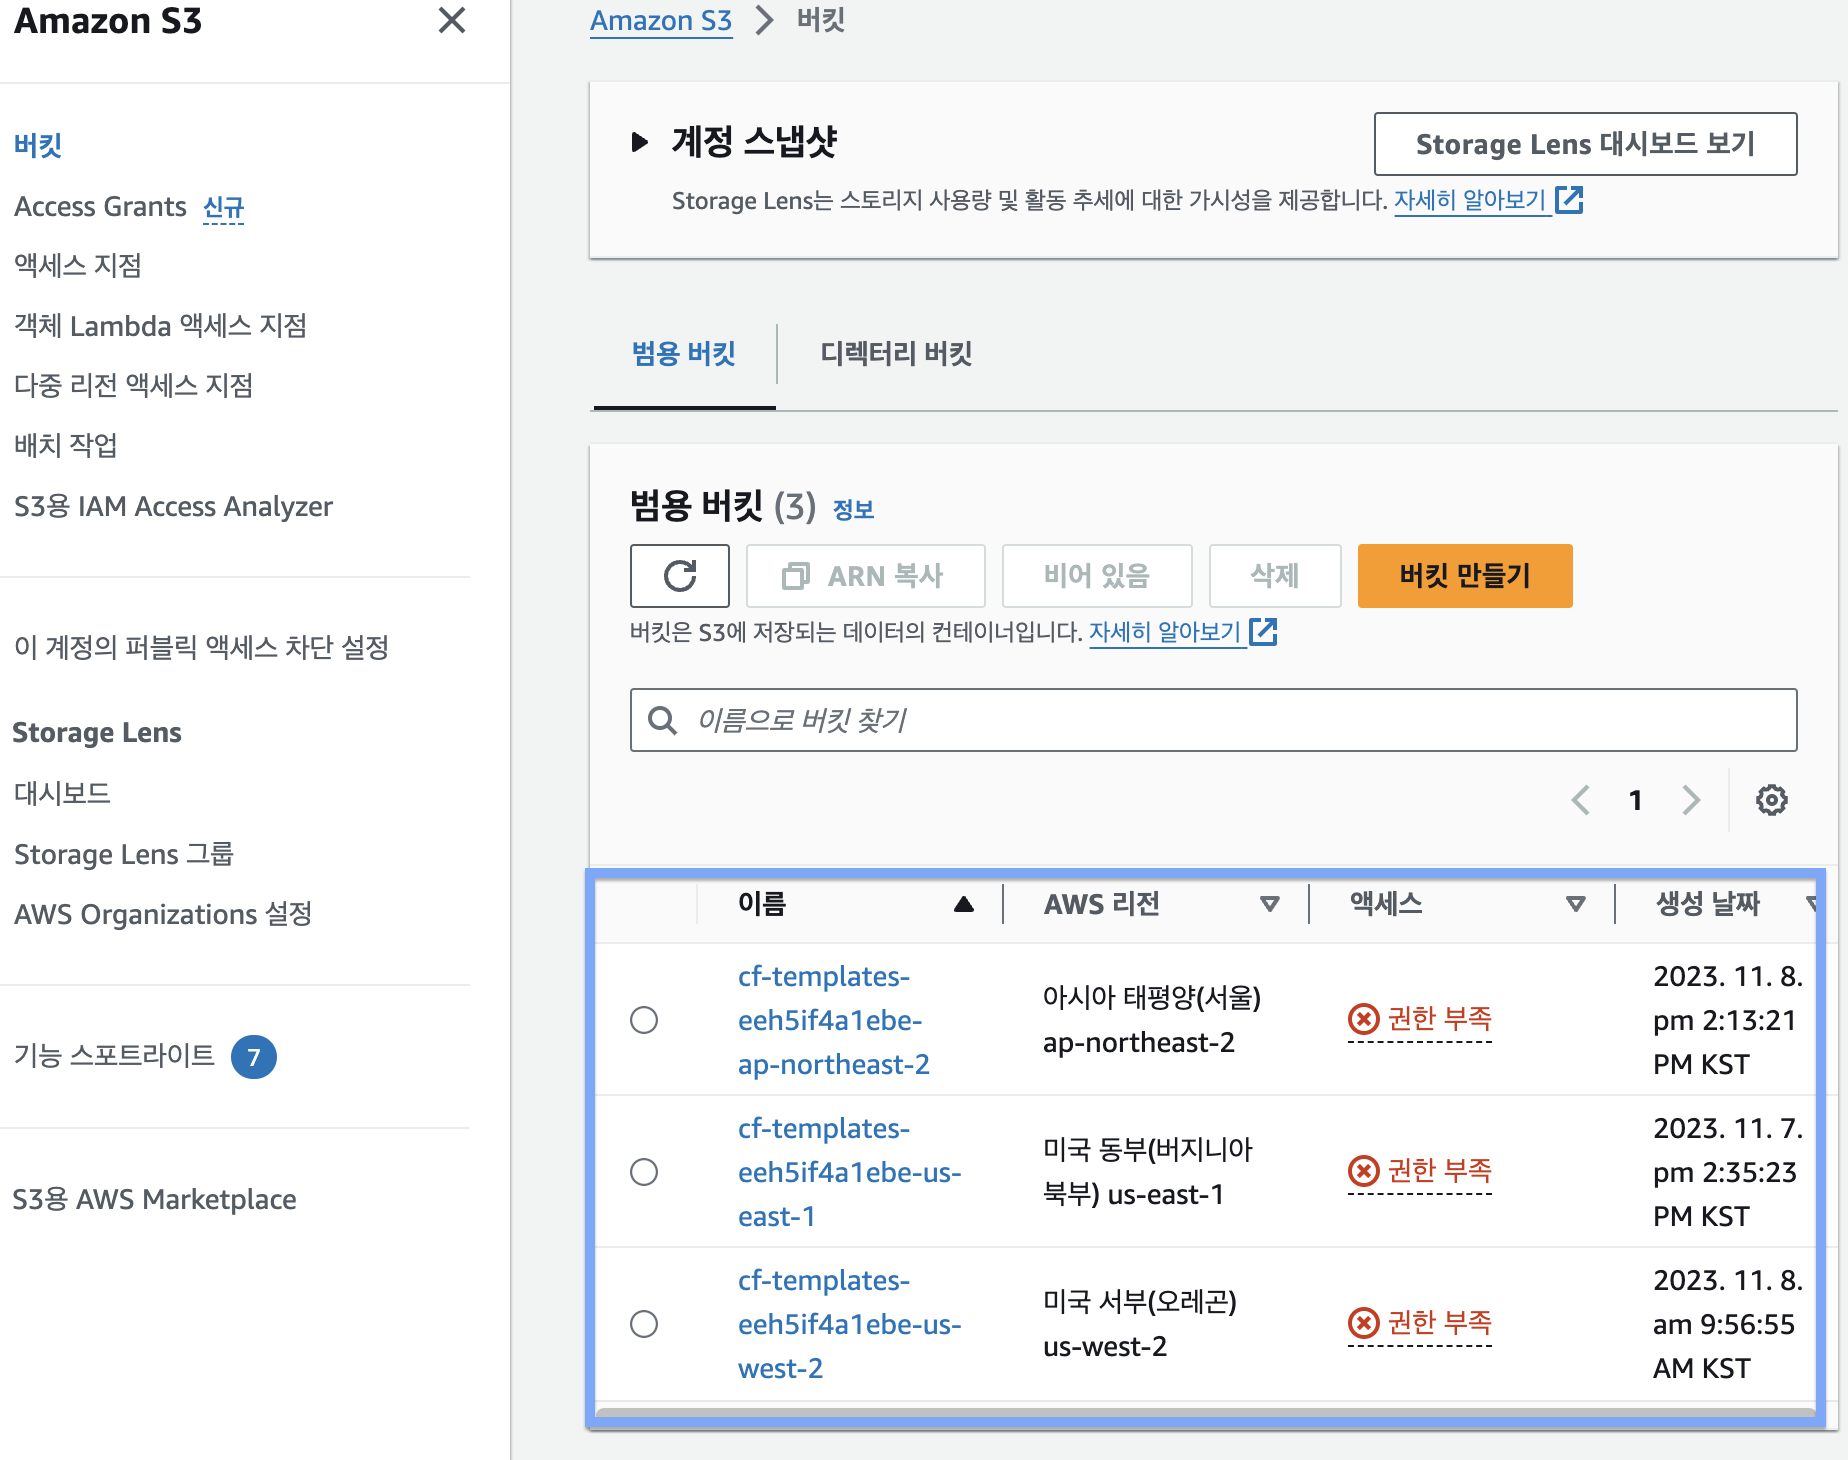The image size is (1848, 1460).
Task: Open Storage Lens 대시보드 보기 button
Action: (1585, 144)
